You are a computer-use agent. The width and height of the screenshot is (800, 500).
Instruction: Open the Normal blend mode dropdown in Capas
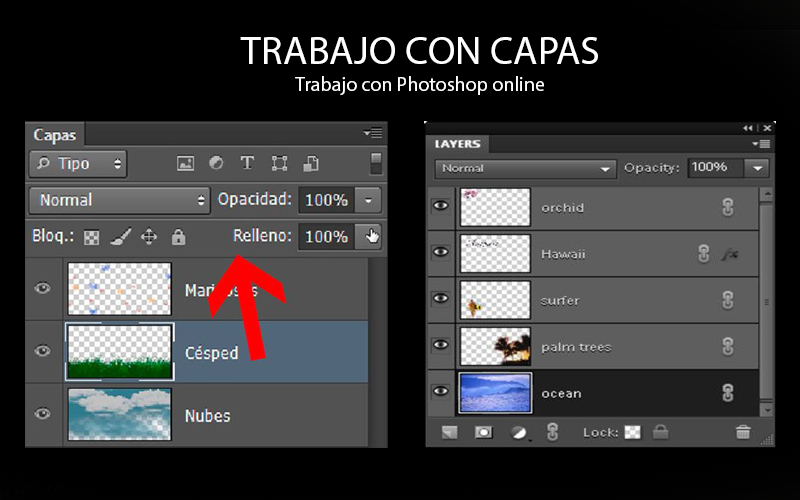click(119, 200)
